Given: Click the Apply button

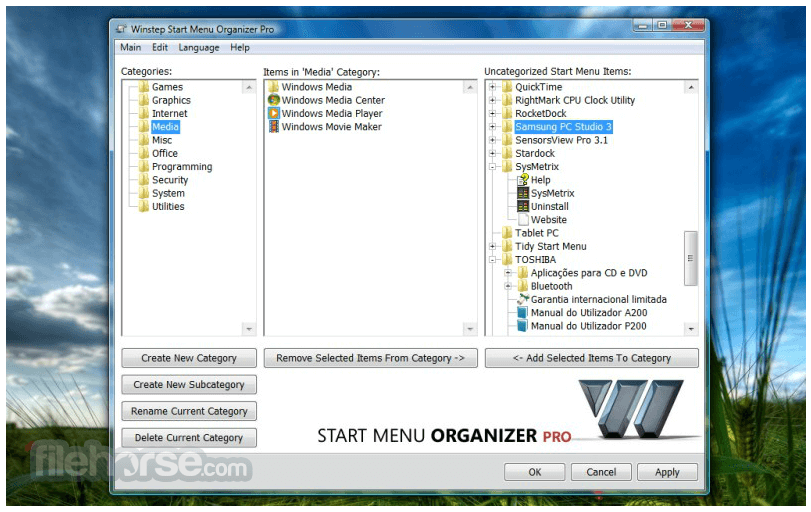Looking at the screenshot, I should point(667,472).
